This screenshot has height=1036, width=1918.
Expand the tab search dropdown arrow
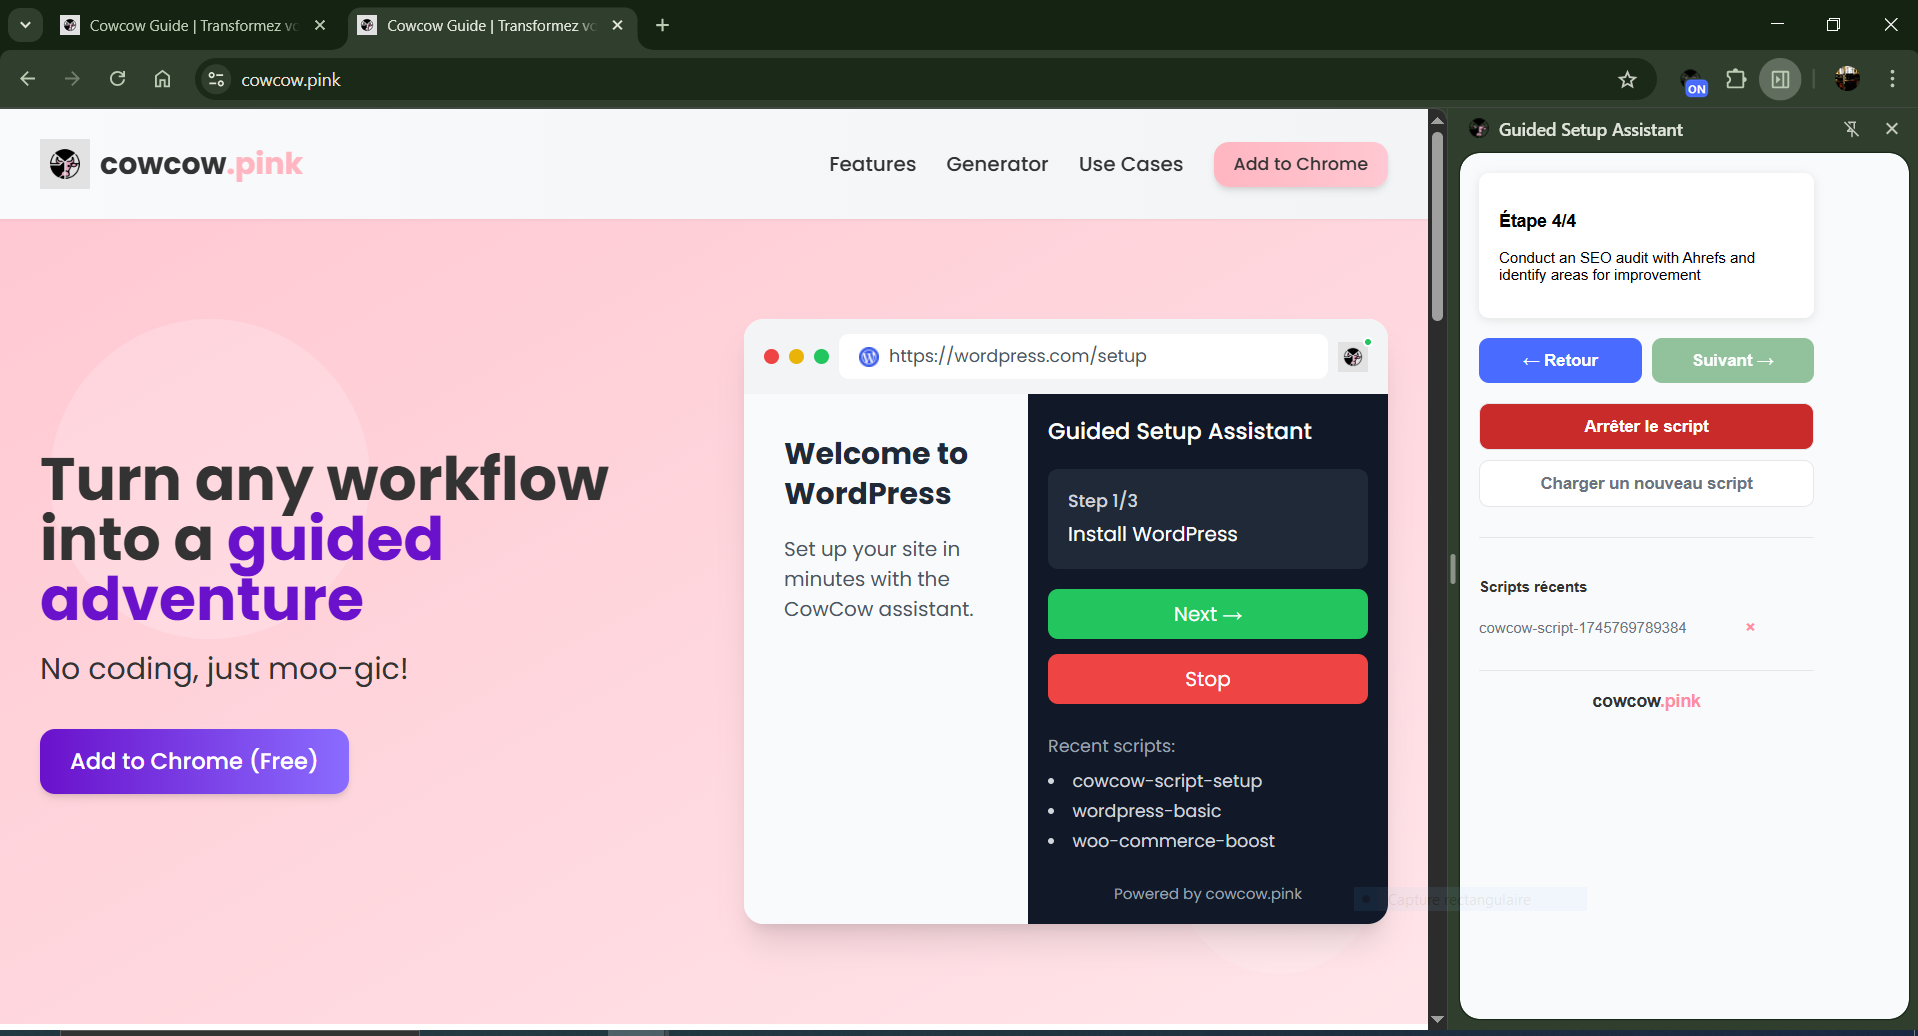pos(25,25)
